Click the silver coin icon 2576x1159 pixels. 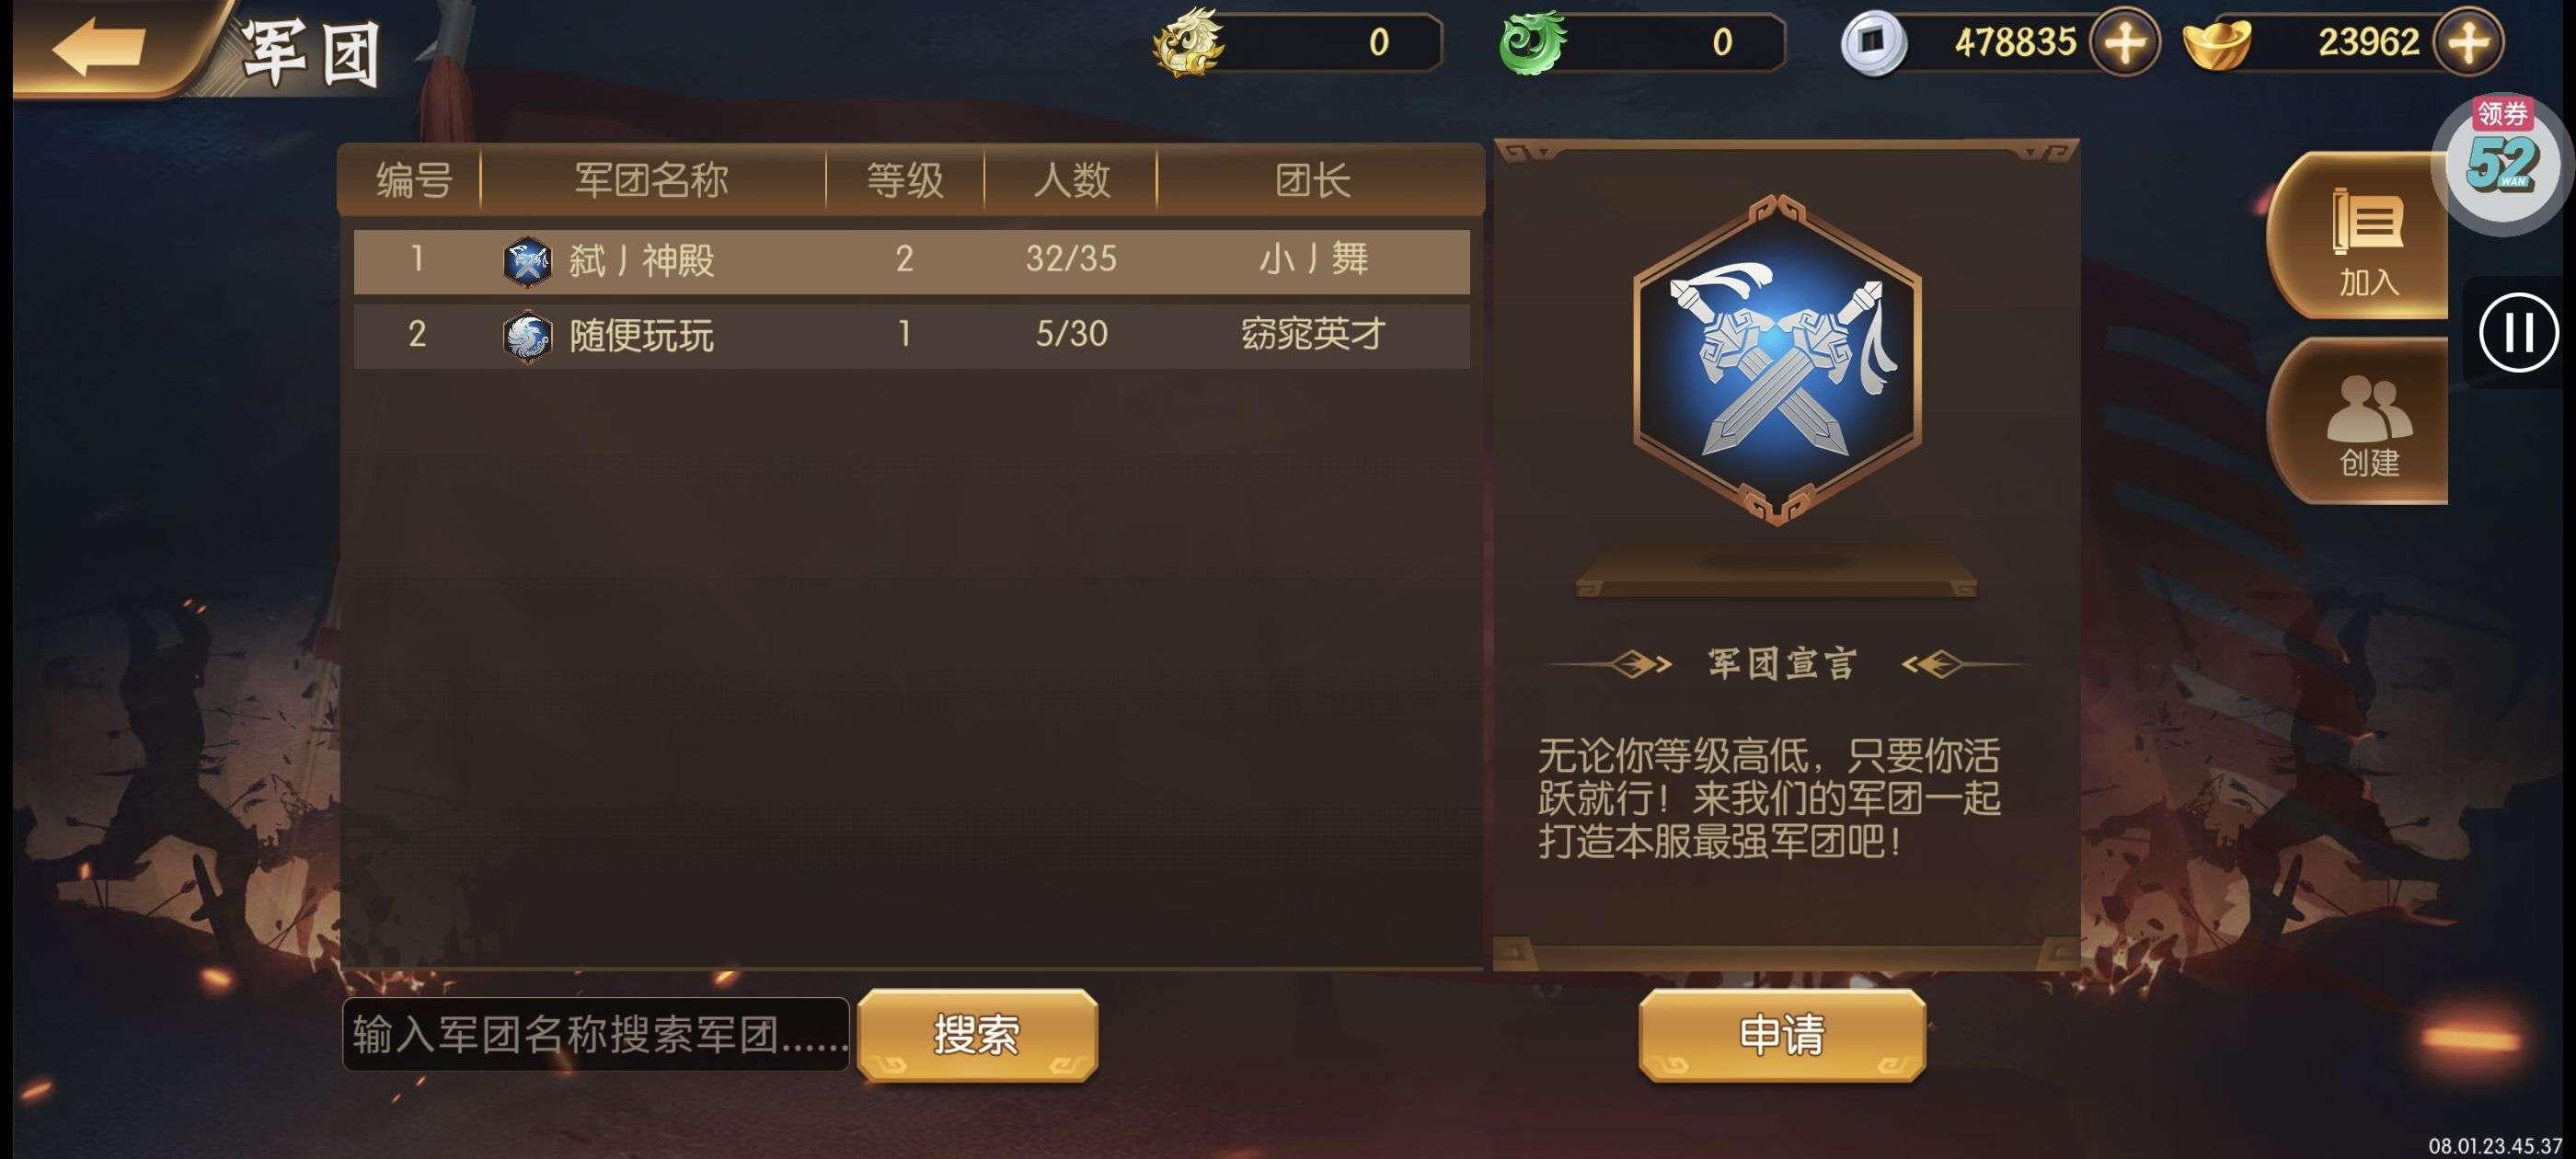1873,42
